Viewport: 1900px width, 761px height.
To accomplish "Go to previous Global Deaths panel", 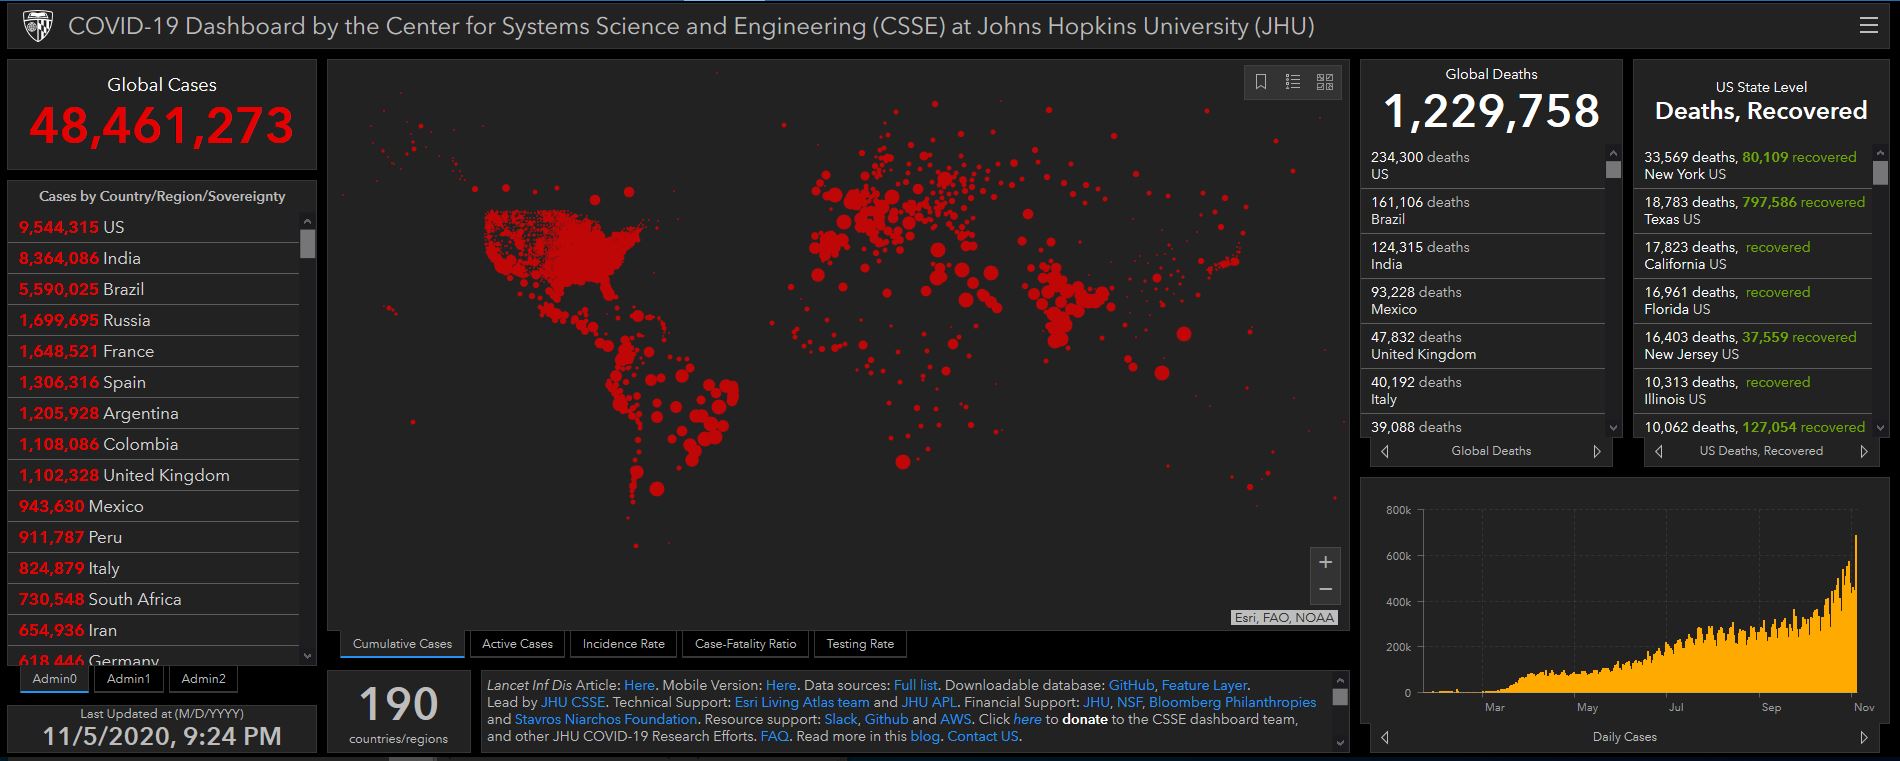I will coord(1385,451).
